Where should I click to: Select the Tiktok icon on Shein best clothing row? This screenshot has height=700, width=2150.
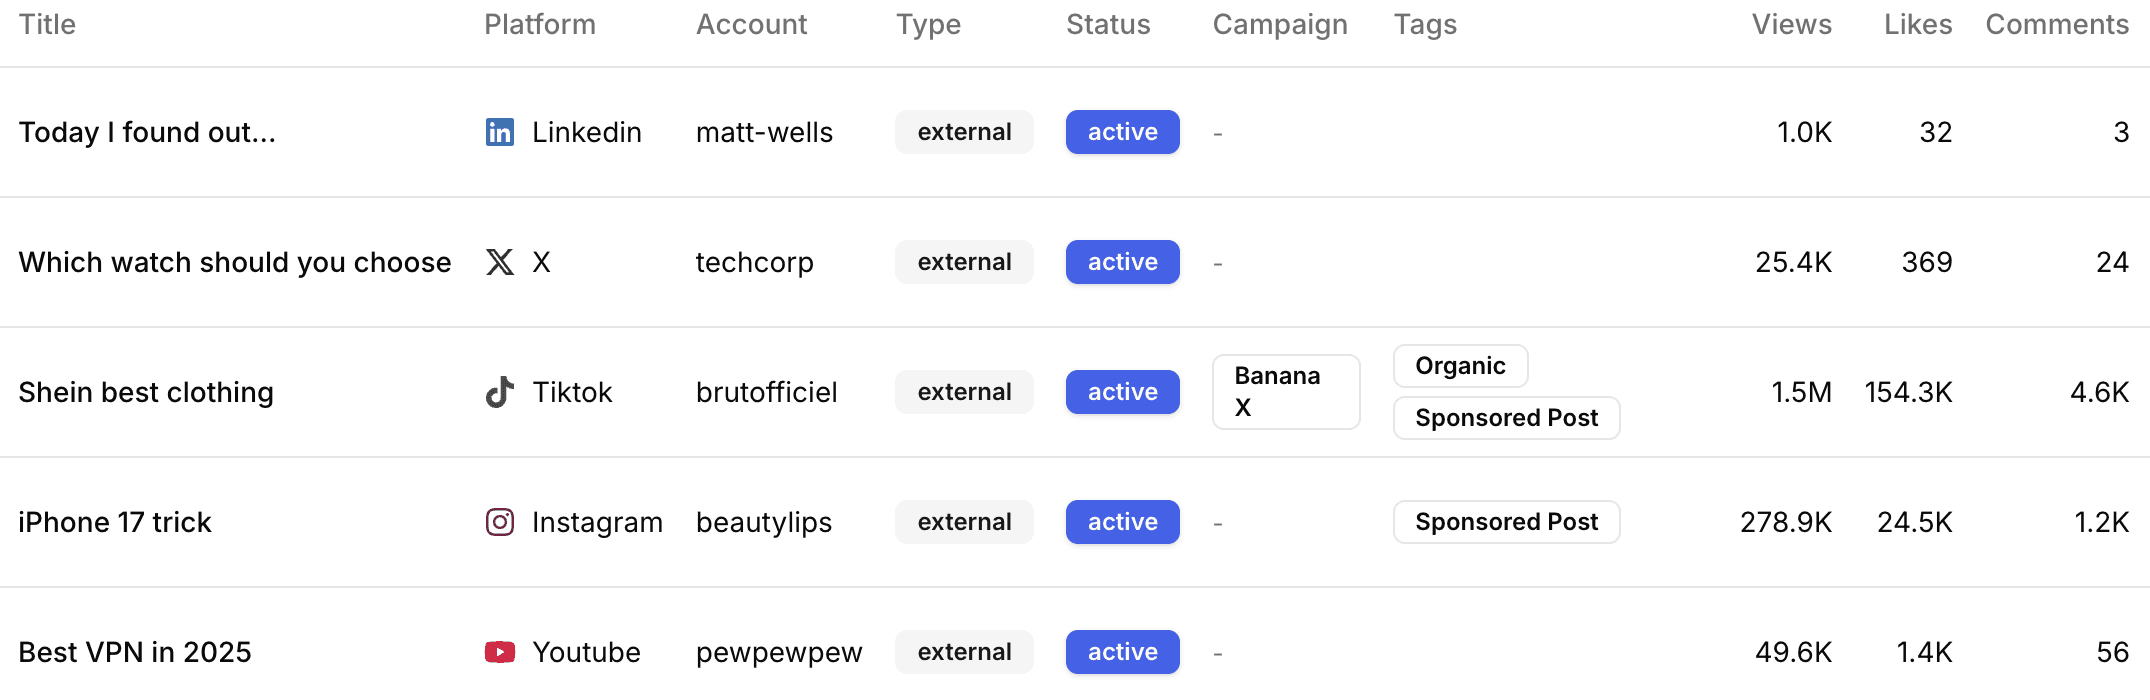[499, 391]
